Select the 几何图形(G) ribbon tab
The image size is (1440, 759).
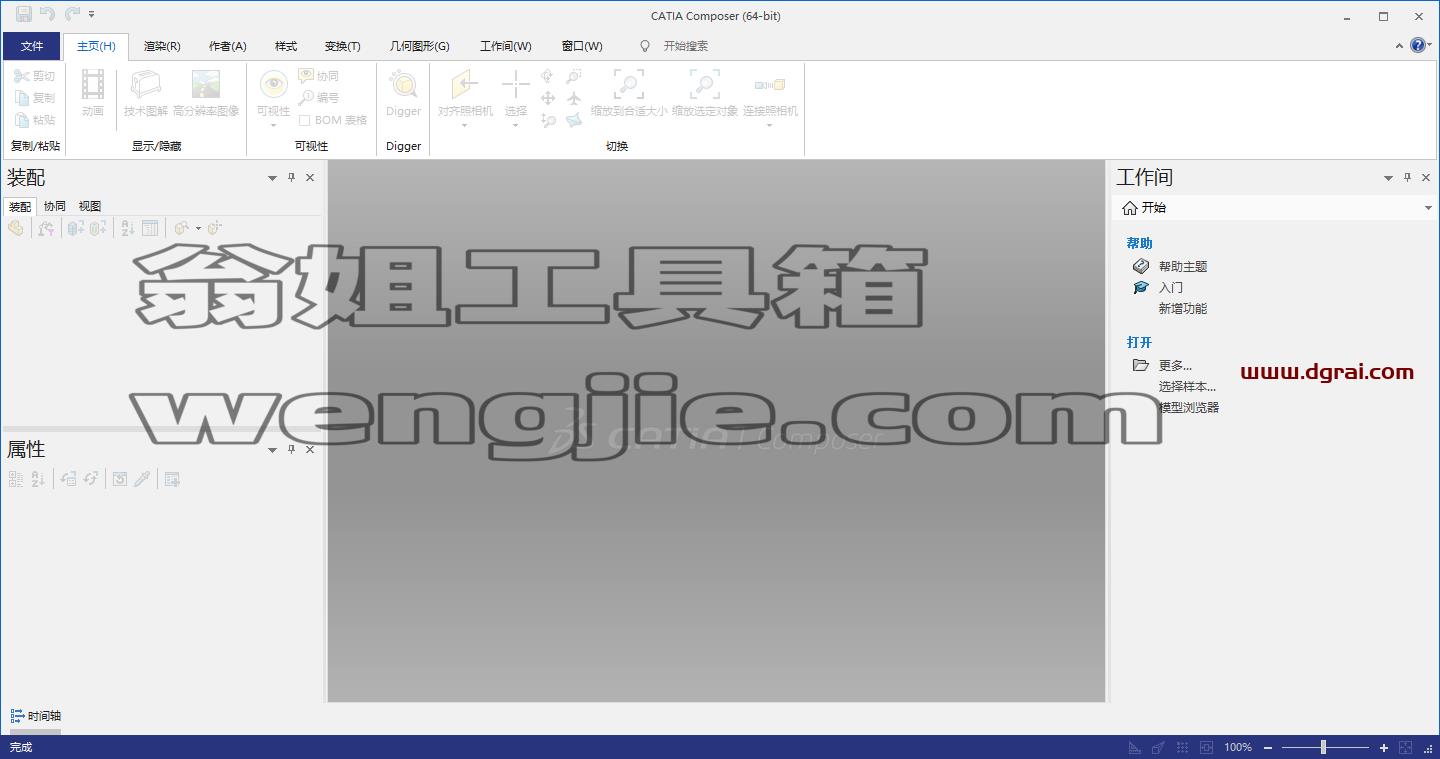[419, 46]
